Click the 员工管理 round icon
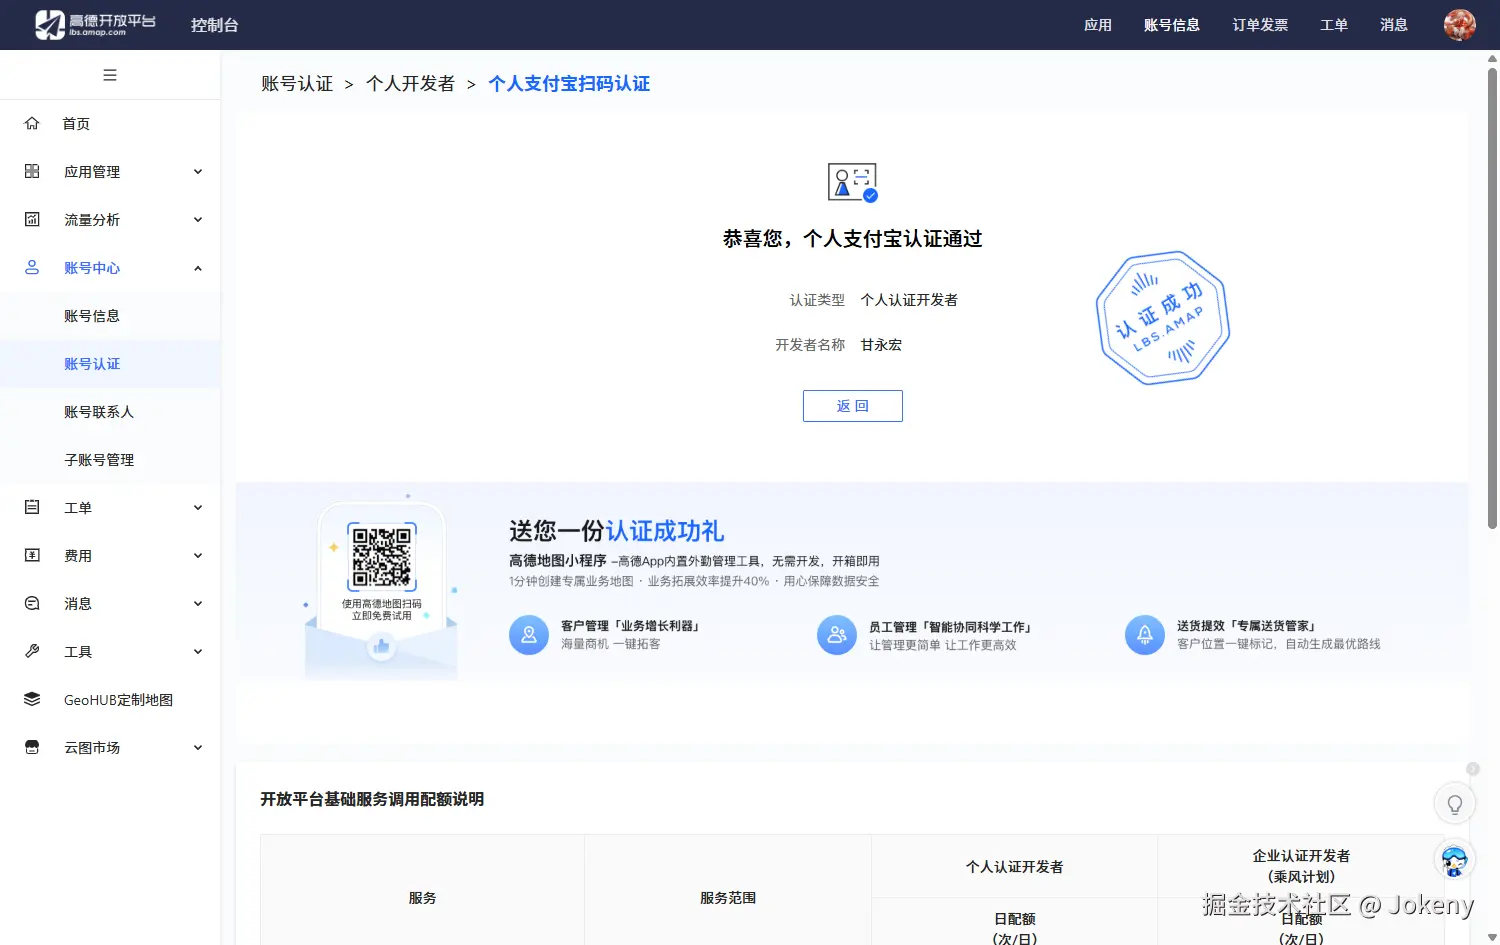Viewport: 1500px width, 945px height. coord(837,635)
